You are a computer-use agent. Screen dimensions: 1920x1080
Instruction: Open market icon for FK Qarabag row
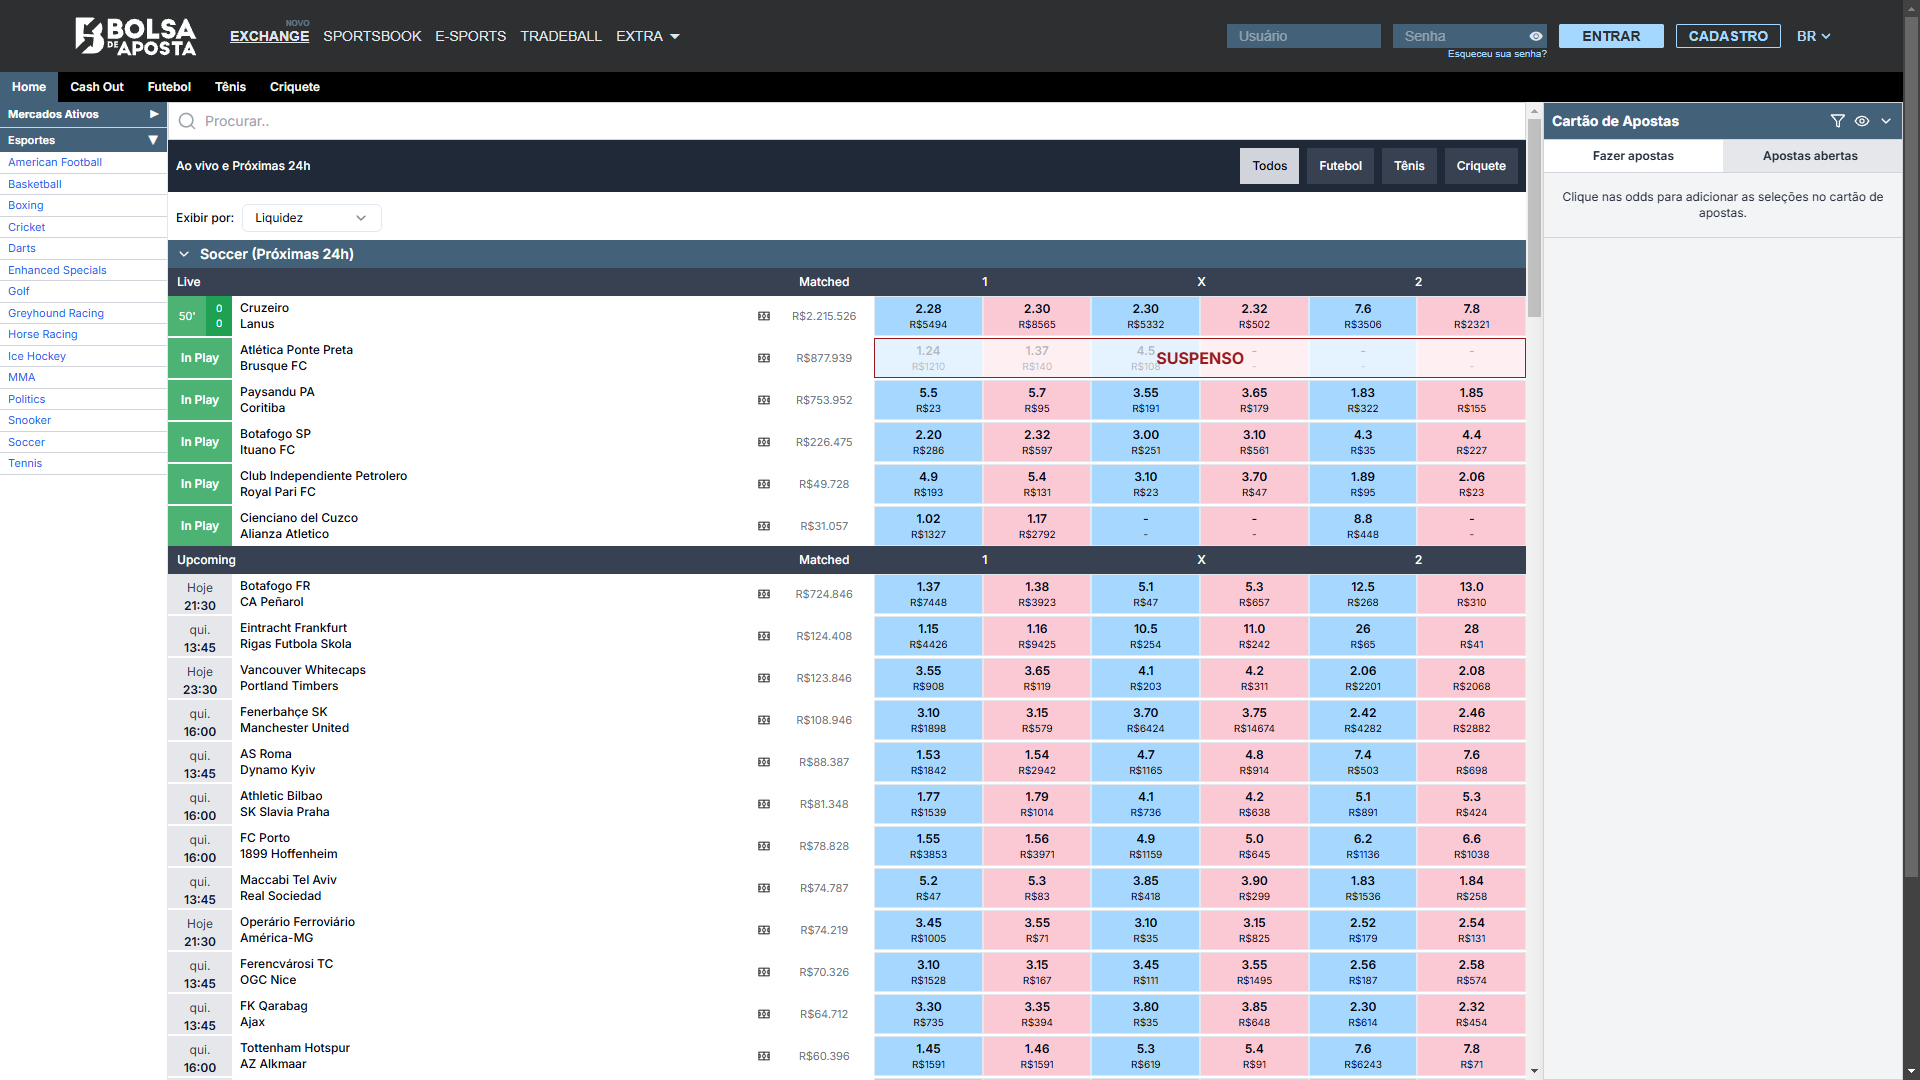pyautogui.click(x=764, y=1014)
